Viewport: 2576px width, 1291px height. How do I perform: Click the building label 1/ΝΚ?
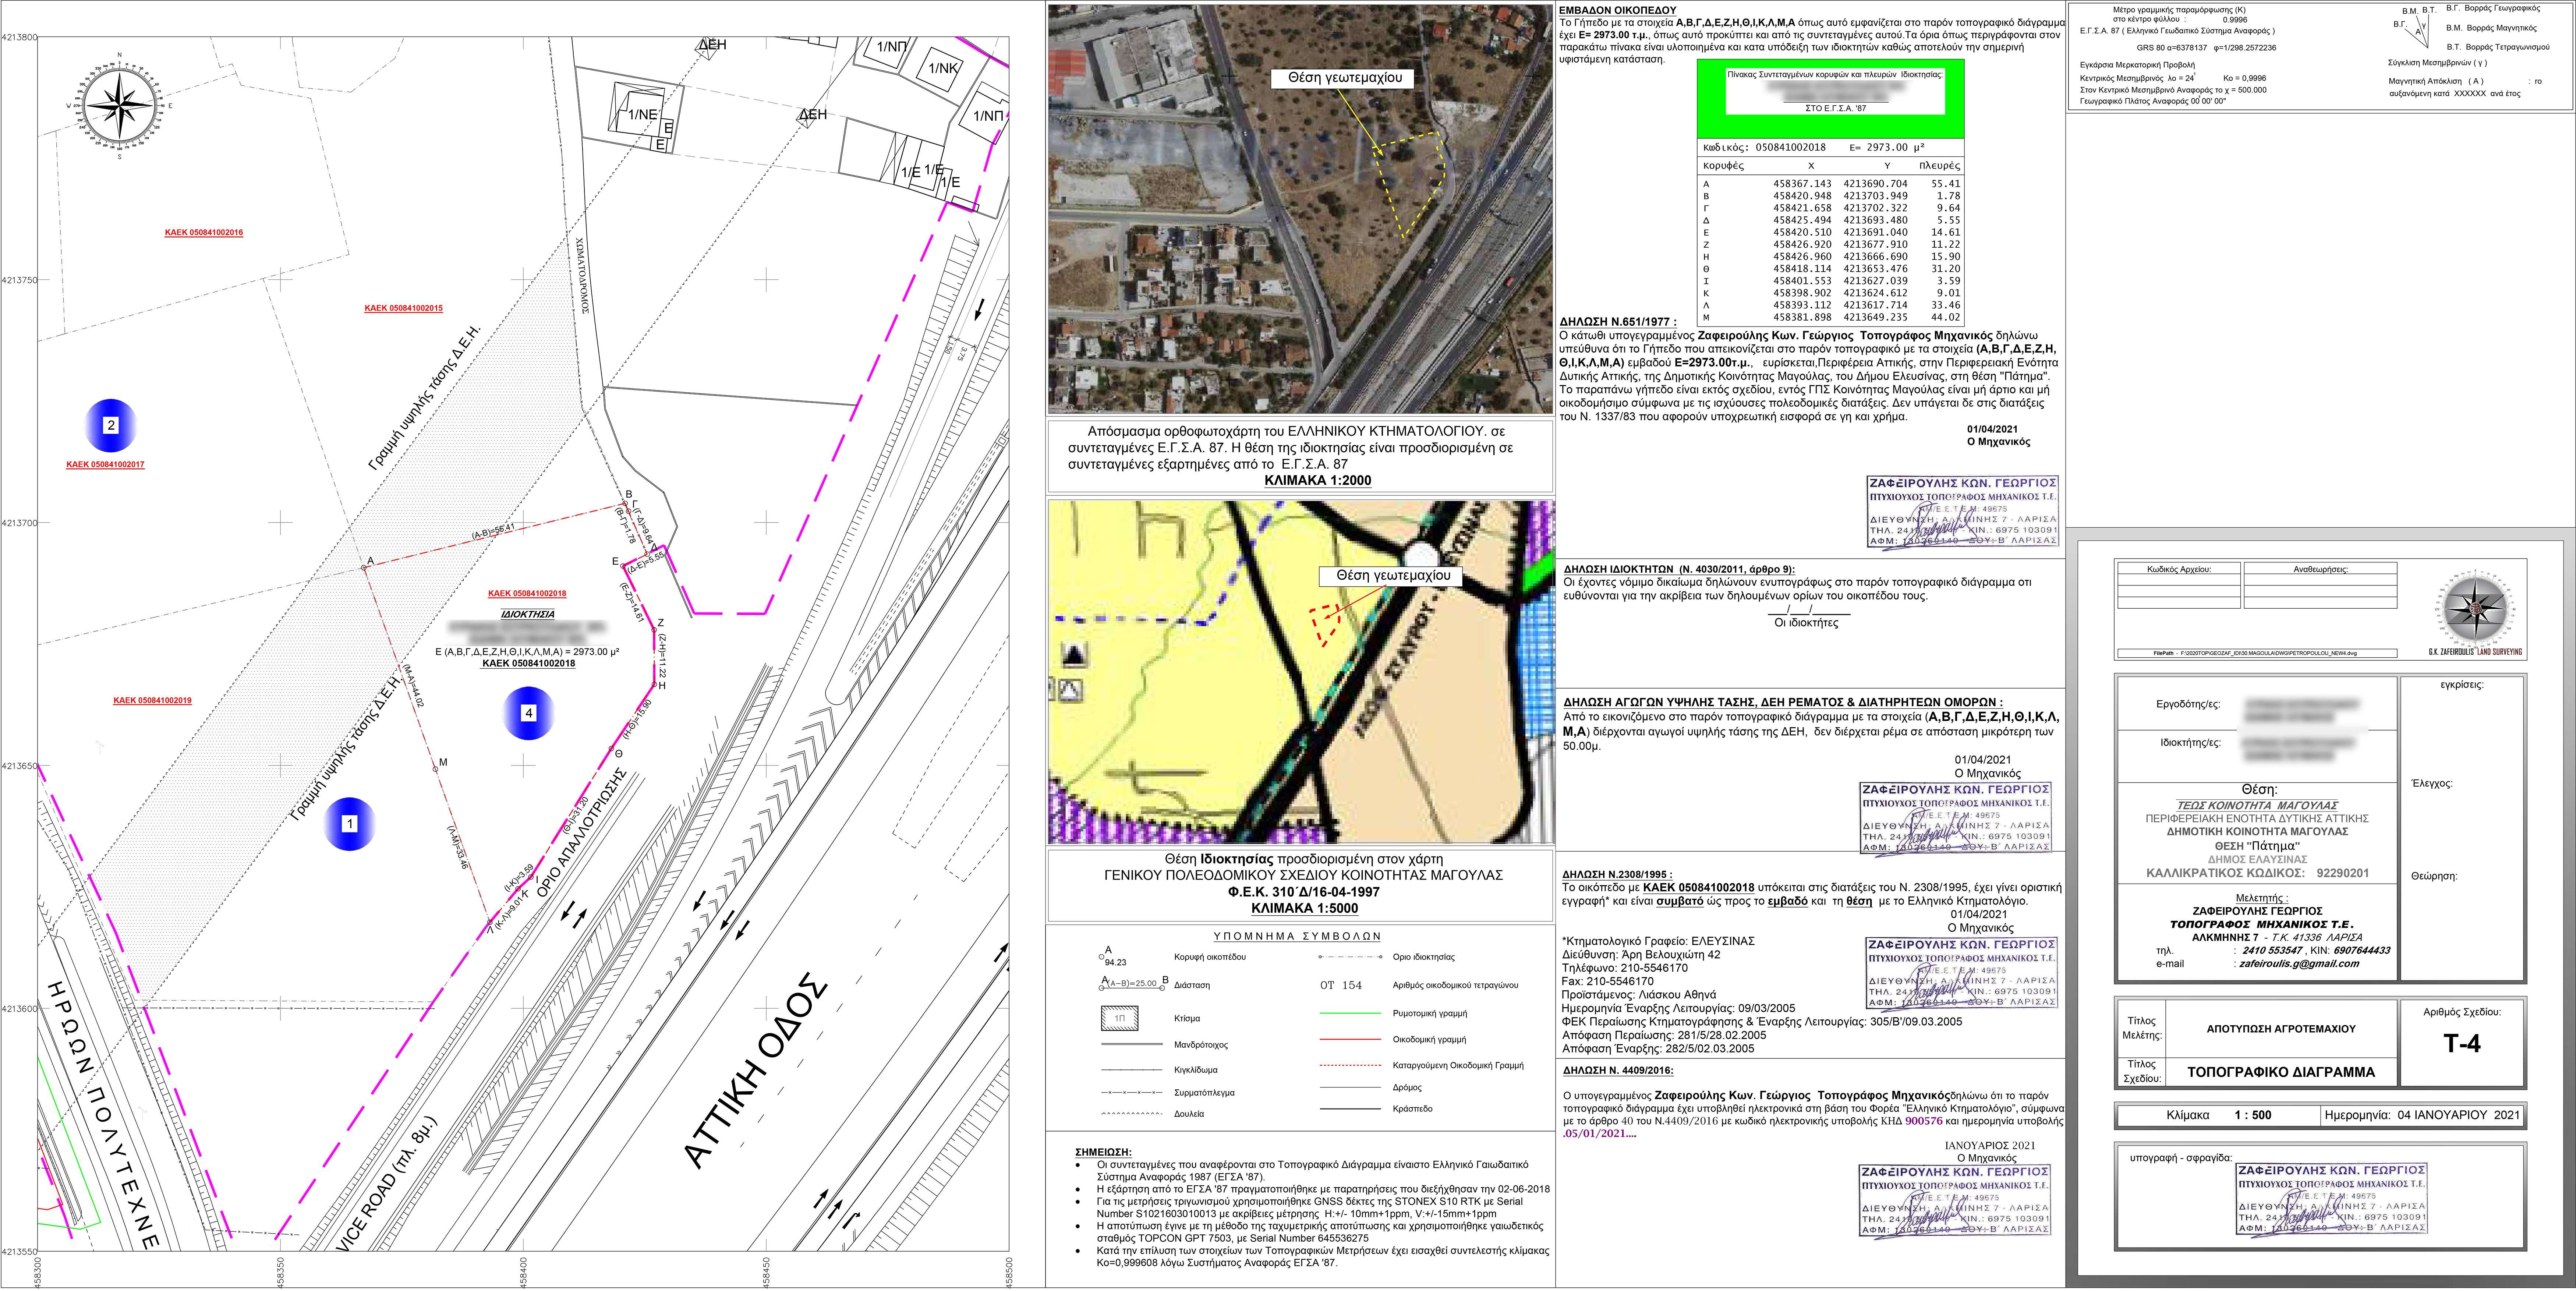coord(943,68)
